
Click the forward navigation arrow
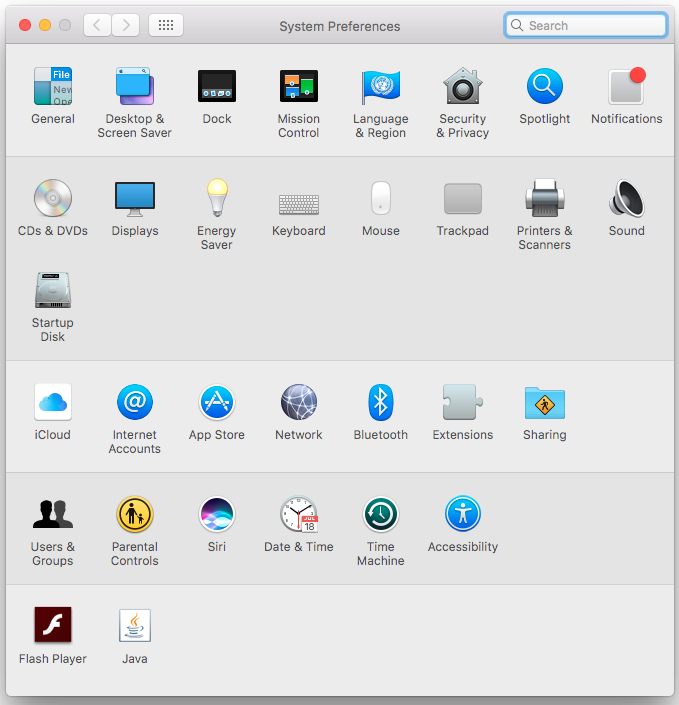point(125,25)
